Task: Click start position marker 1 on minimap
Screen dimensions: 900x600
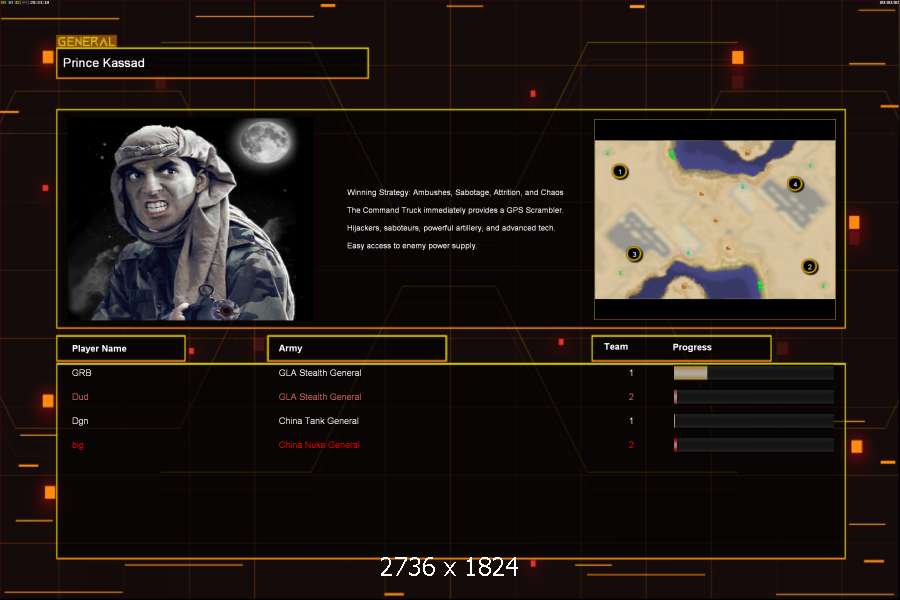Action: 620,172
